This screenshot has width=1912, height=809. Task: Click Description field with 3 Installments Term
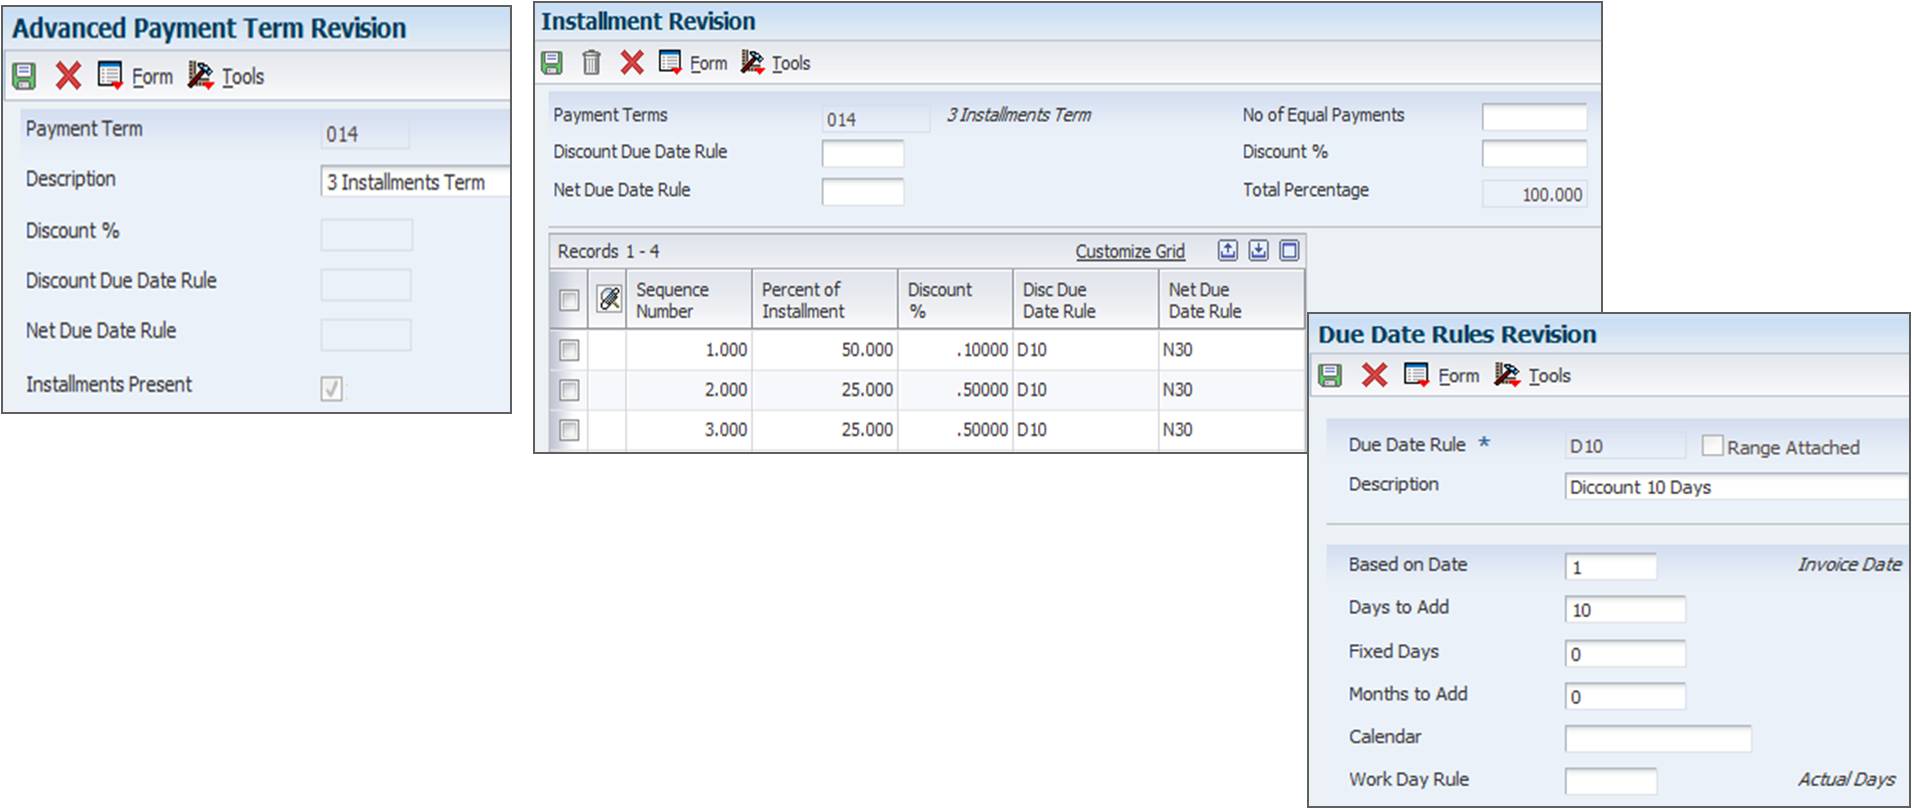coord(415,182)
